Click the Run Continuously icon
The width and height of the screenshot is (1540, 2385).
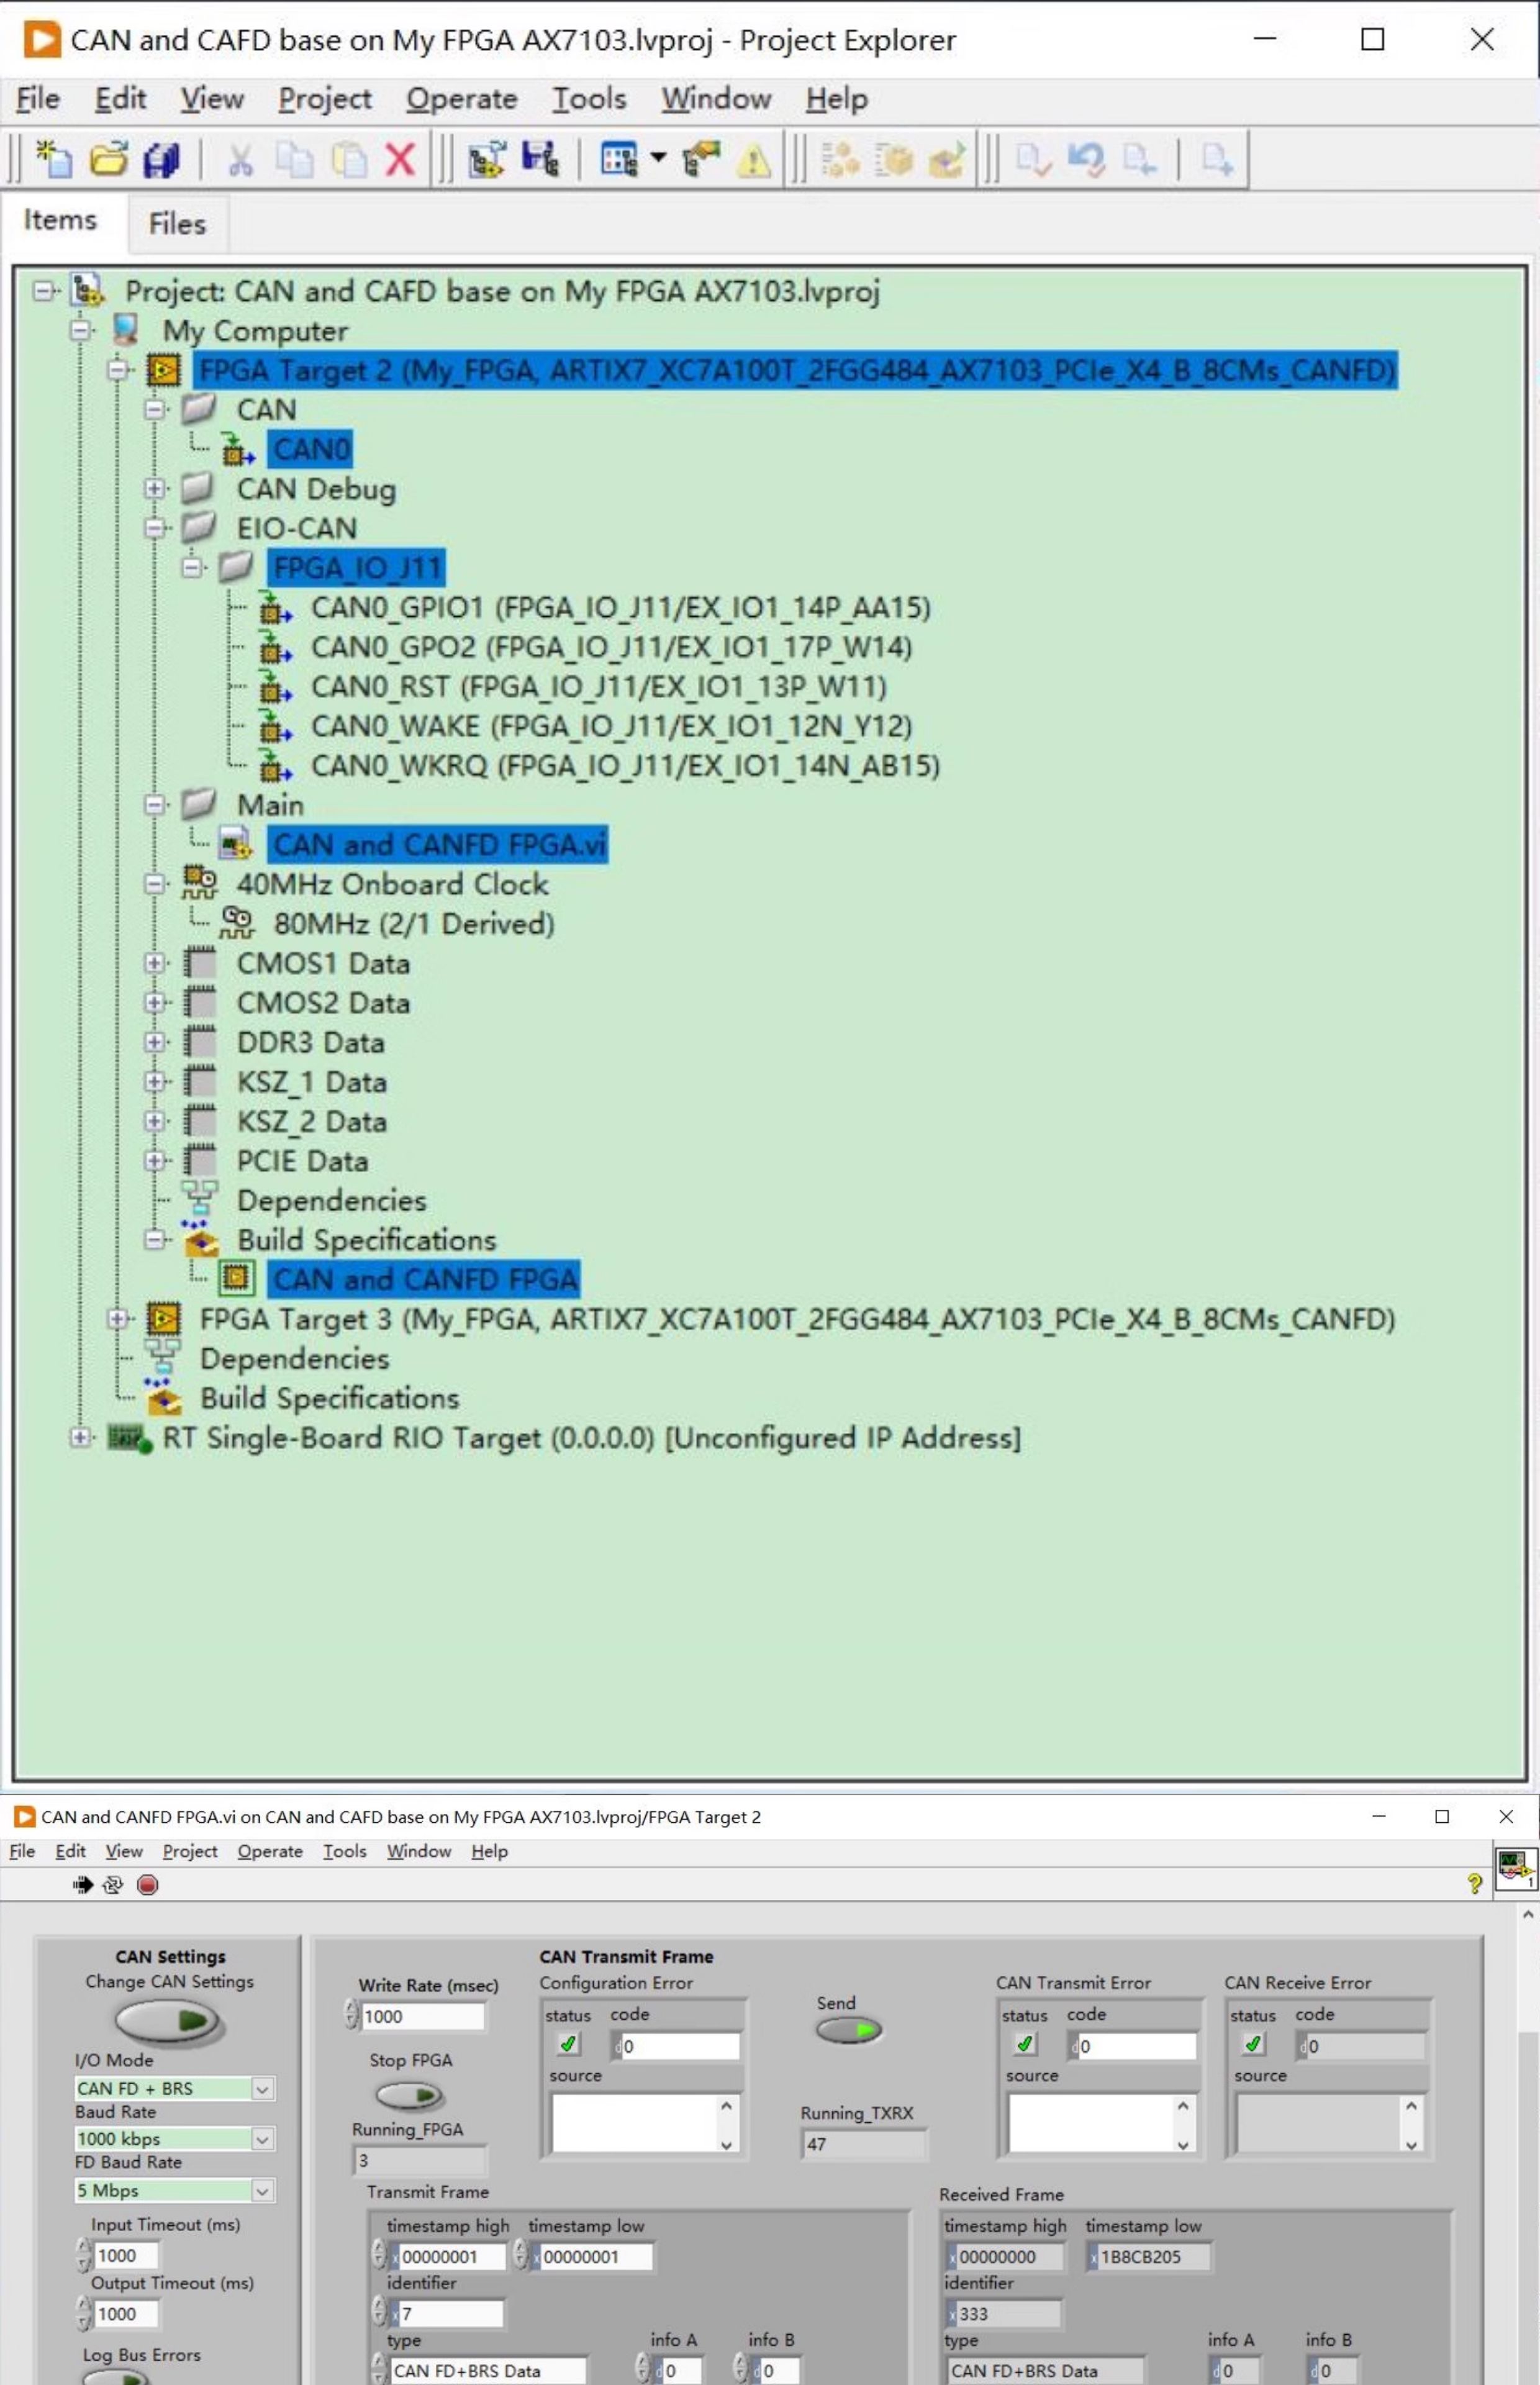113,1885
